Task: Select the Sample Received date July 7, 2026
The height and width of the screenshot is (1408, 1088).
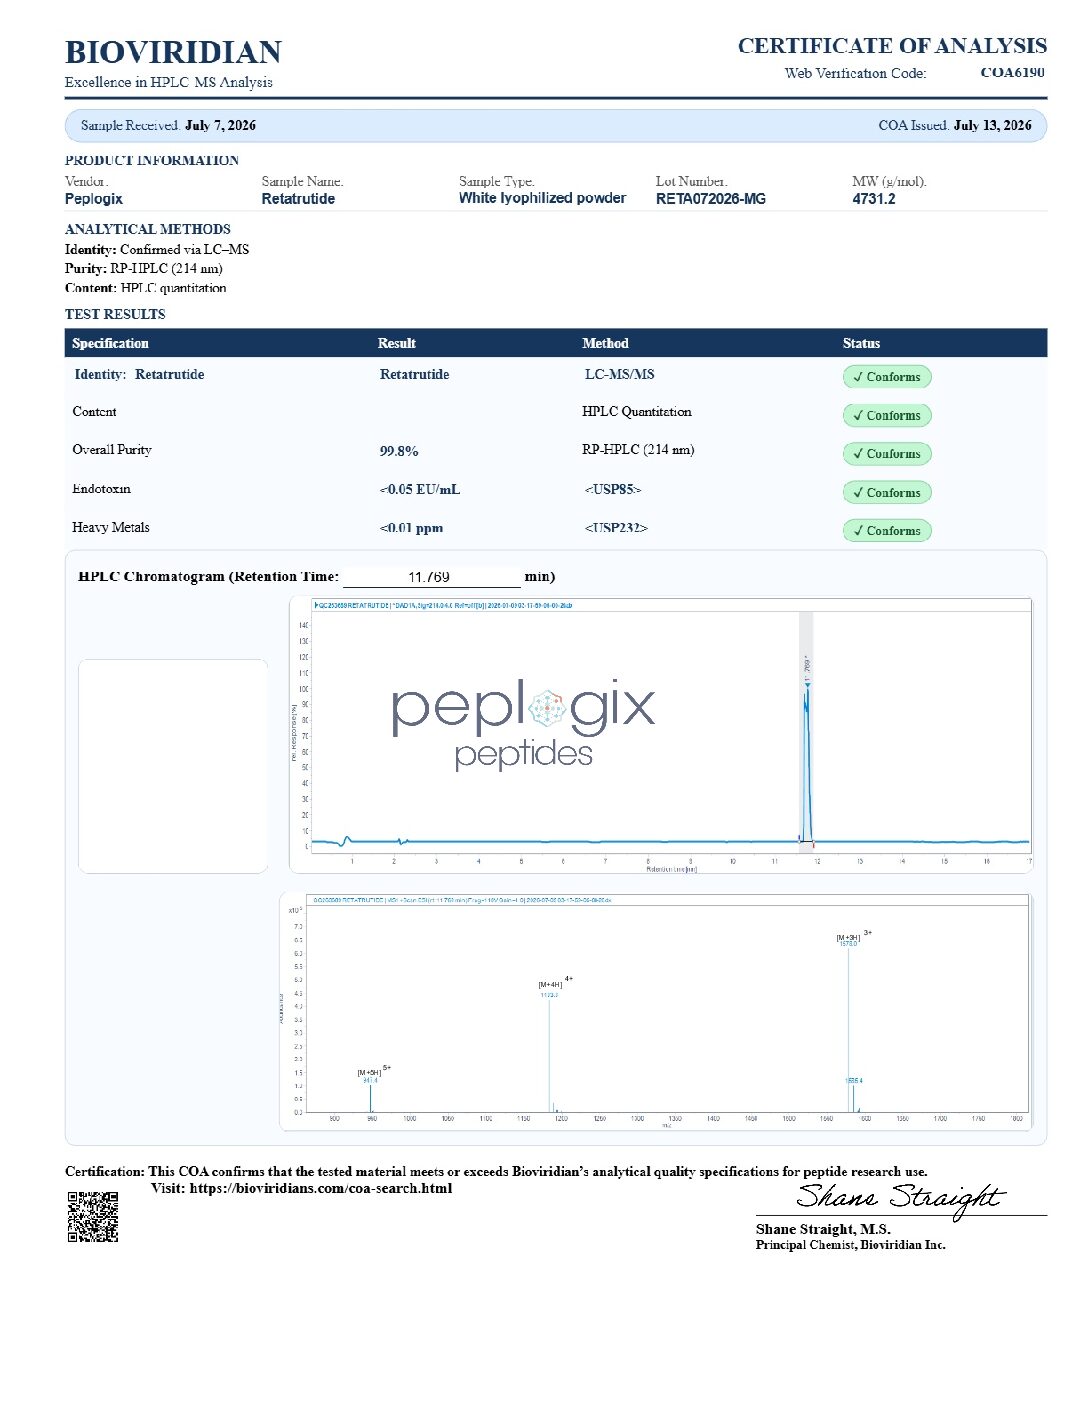Action: (x=220, y=126)
